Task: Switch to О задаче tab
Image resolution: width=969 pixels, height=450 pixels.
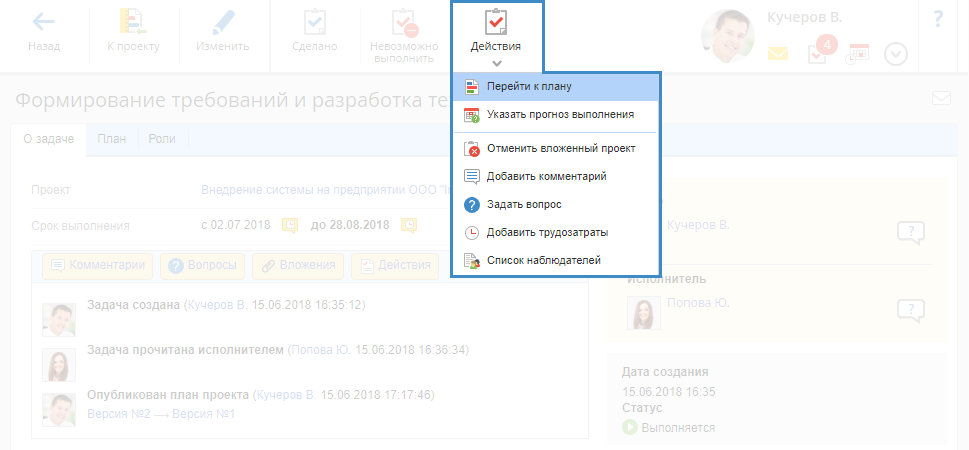Action: point(49,139)
